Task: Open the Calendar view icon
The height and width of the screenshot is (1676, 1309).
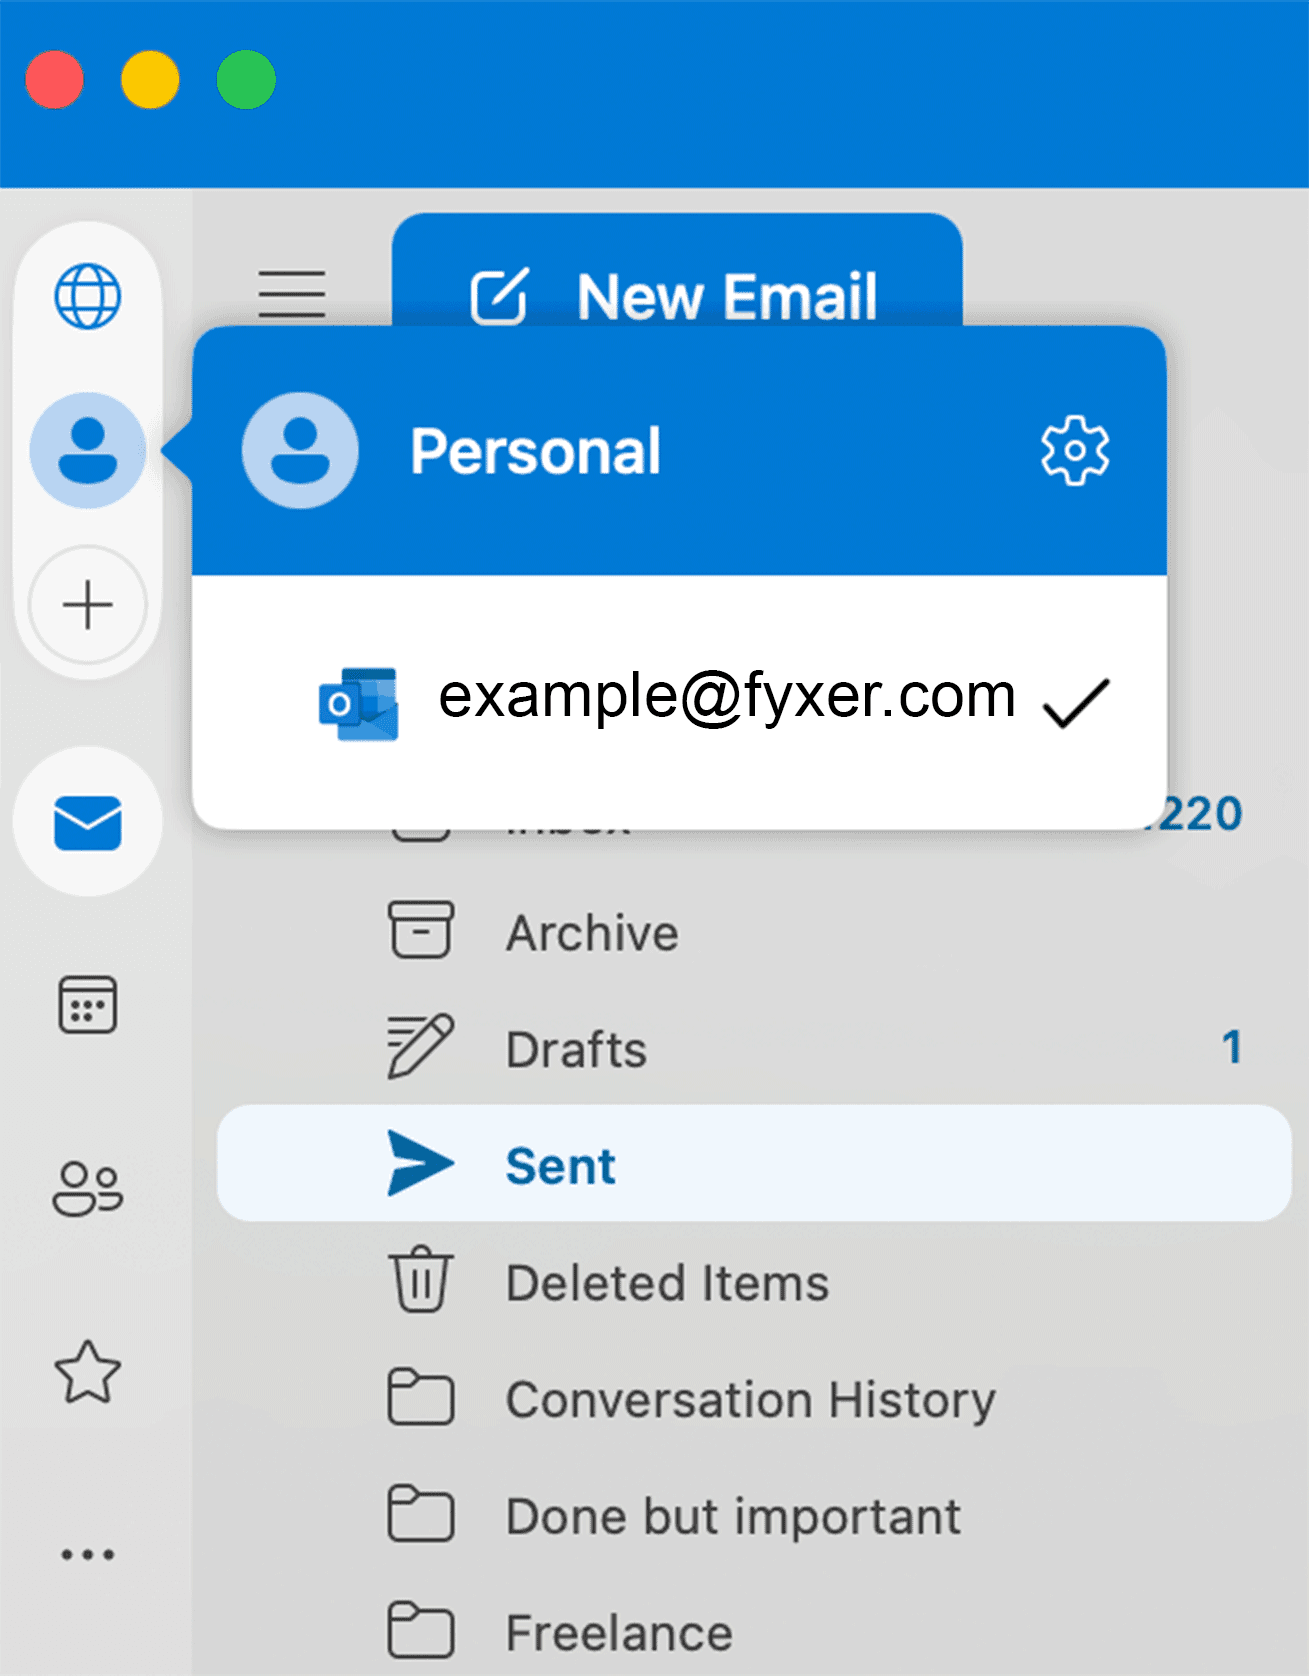Action: (x=88, y=1004)
